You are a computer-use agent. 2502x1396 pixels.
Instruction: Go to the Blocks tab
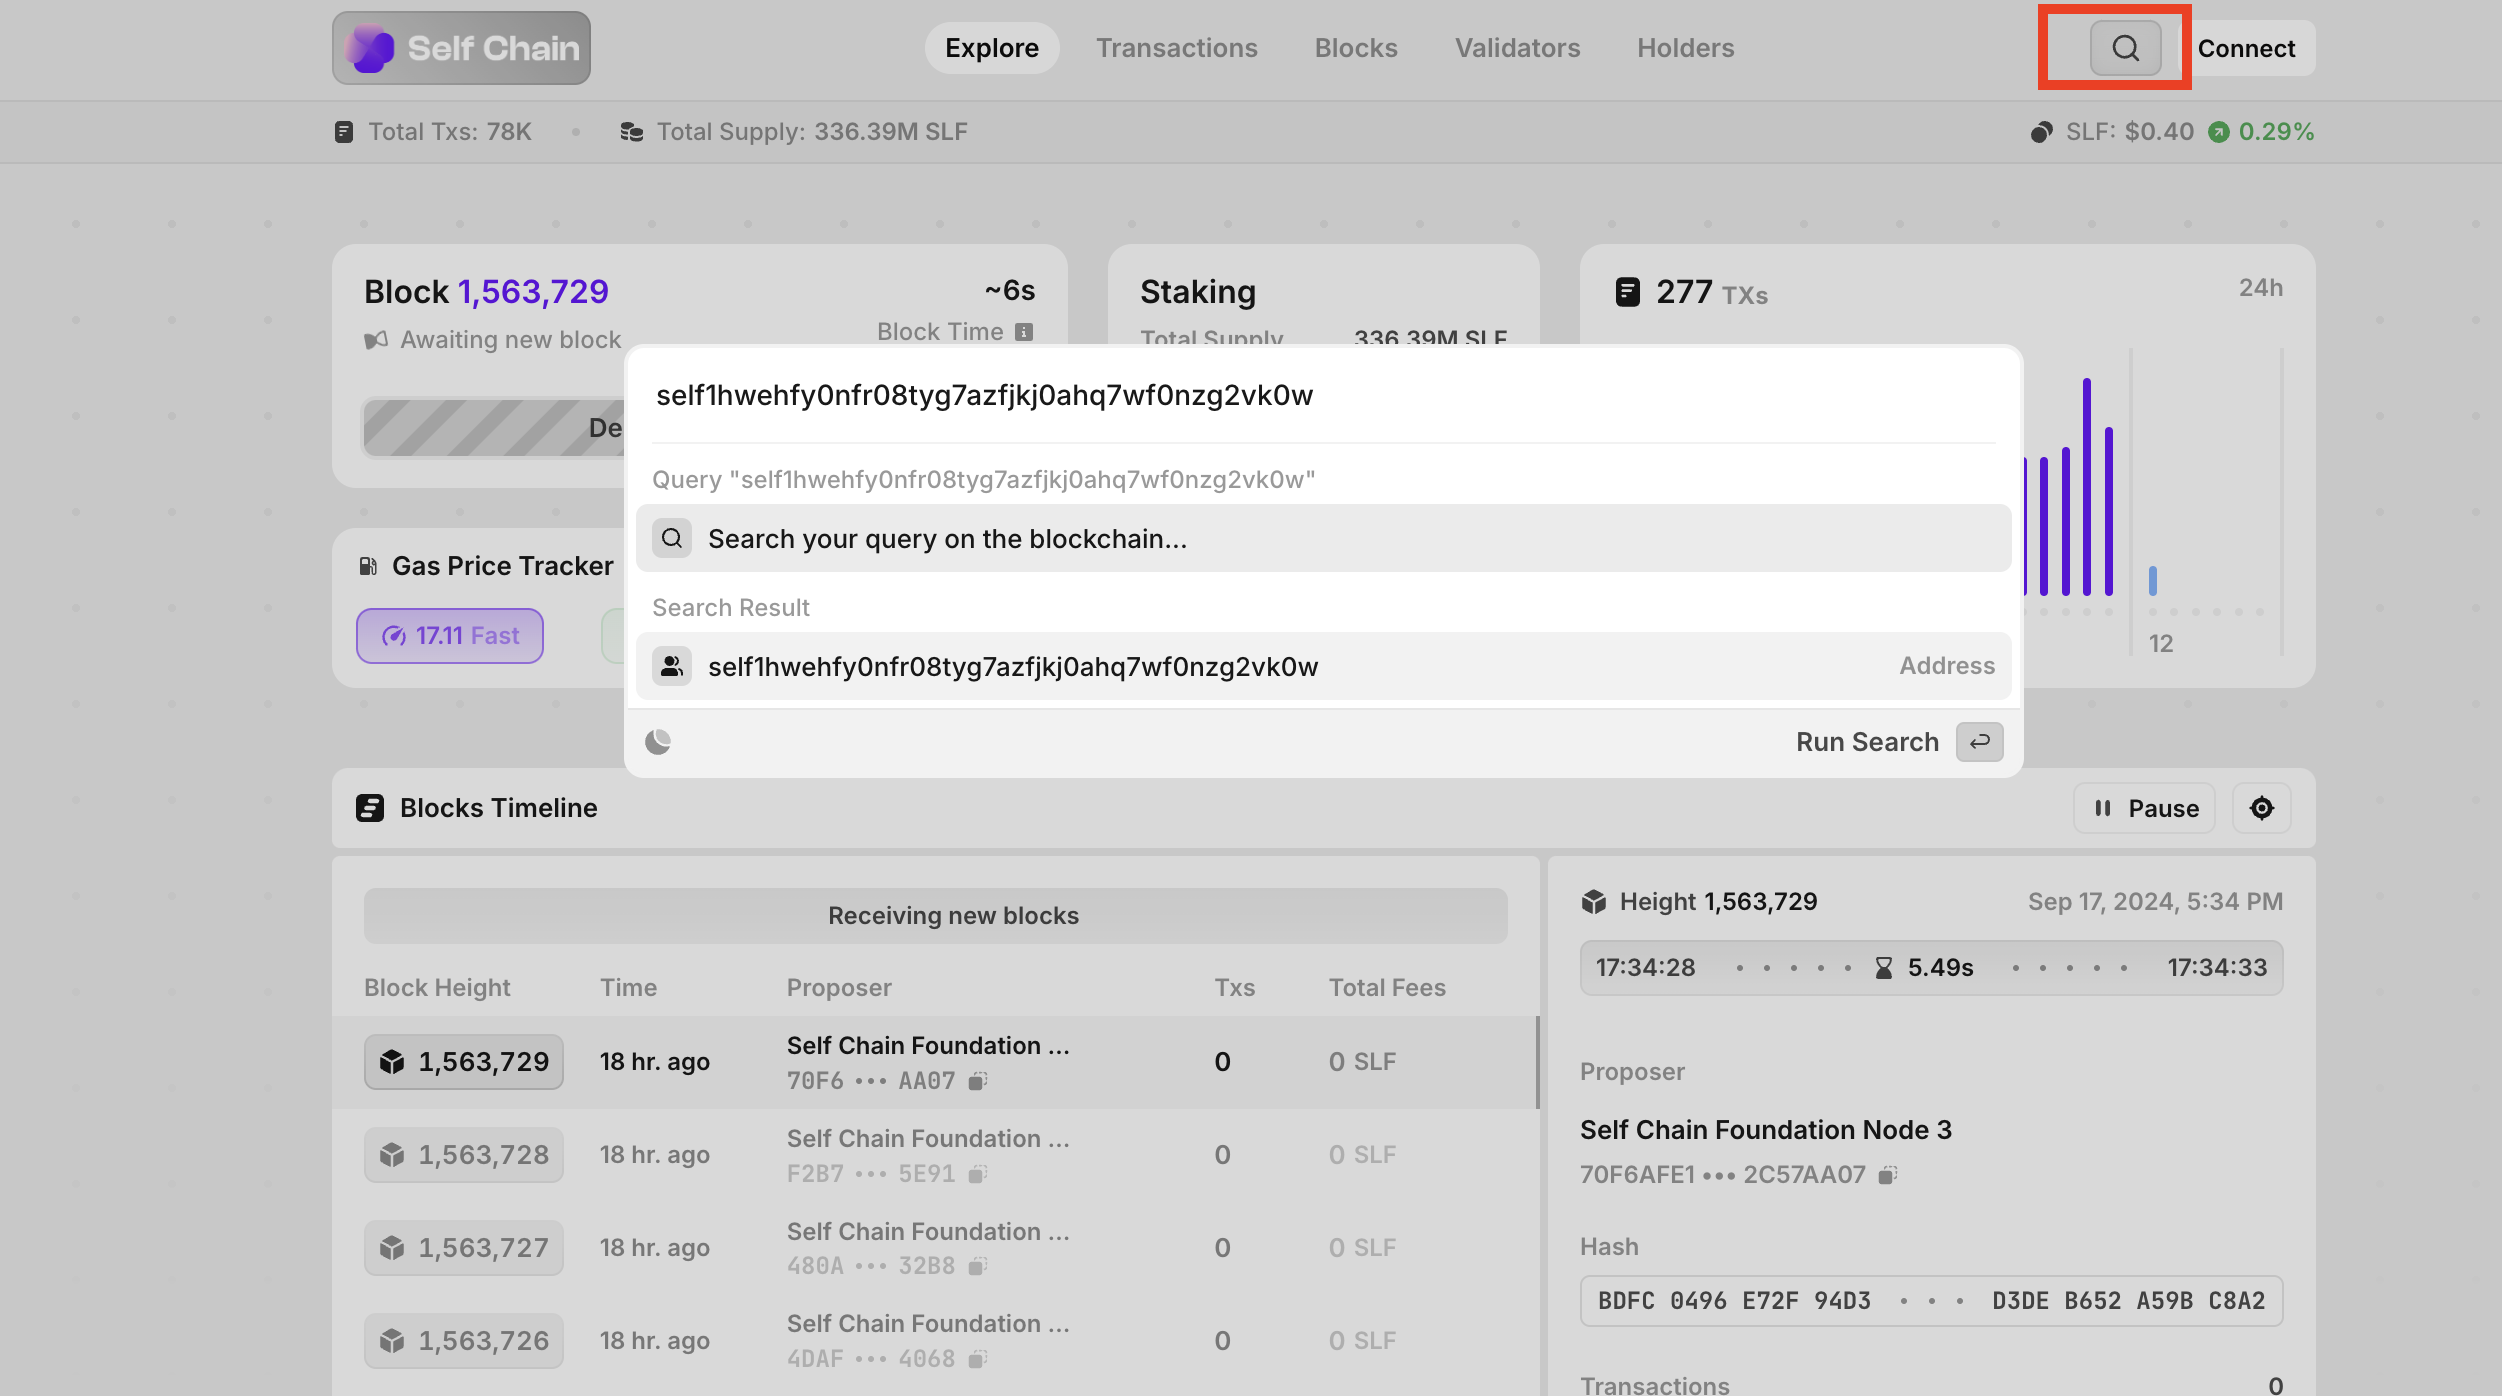click(x=1356, y=48)
